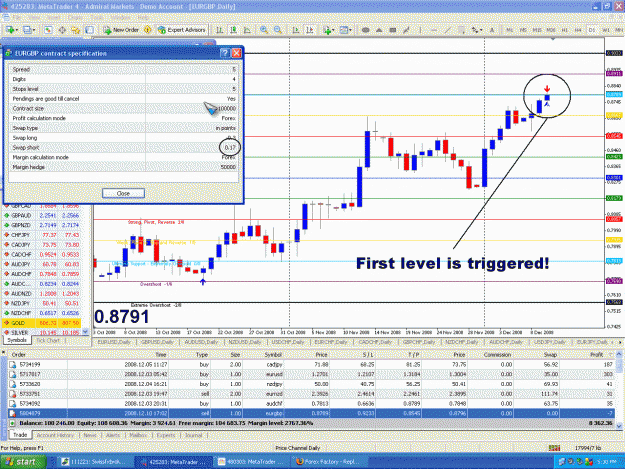The image size is (625, 469).
Task: Open the Indicators list dropdown
Action: coord(328,30)
